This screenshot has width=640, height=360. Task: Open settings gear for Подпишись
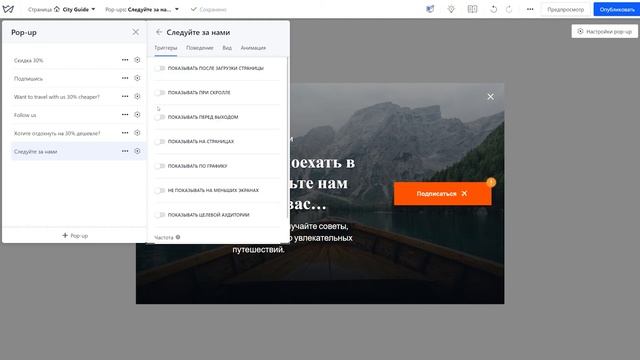tap(137, 78)
